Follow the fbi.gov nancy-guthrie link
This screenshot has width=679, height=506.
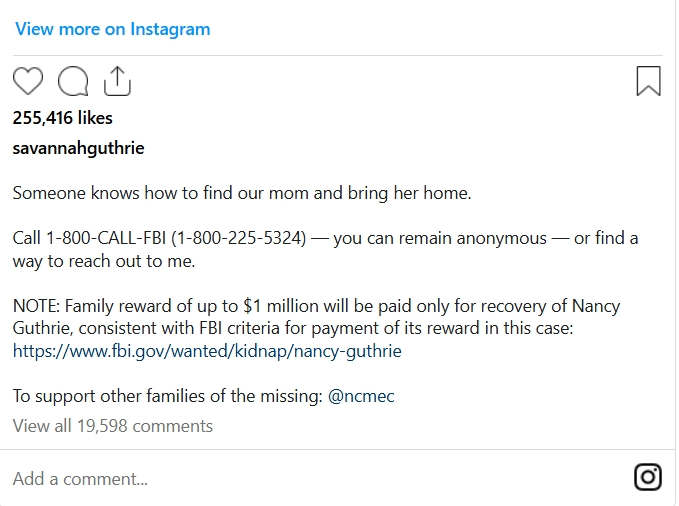207,351
